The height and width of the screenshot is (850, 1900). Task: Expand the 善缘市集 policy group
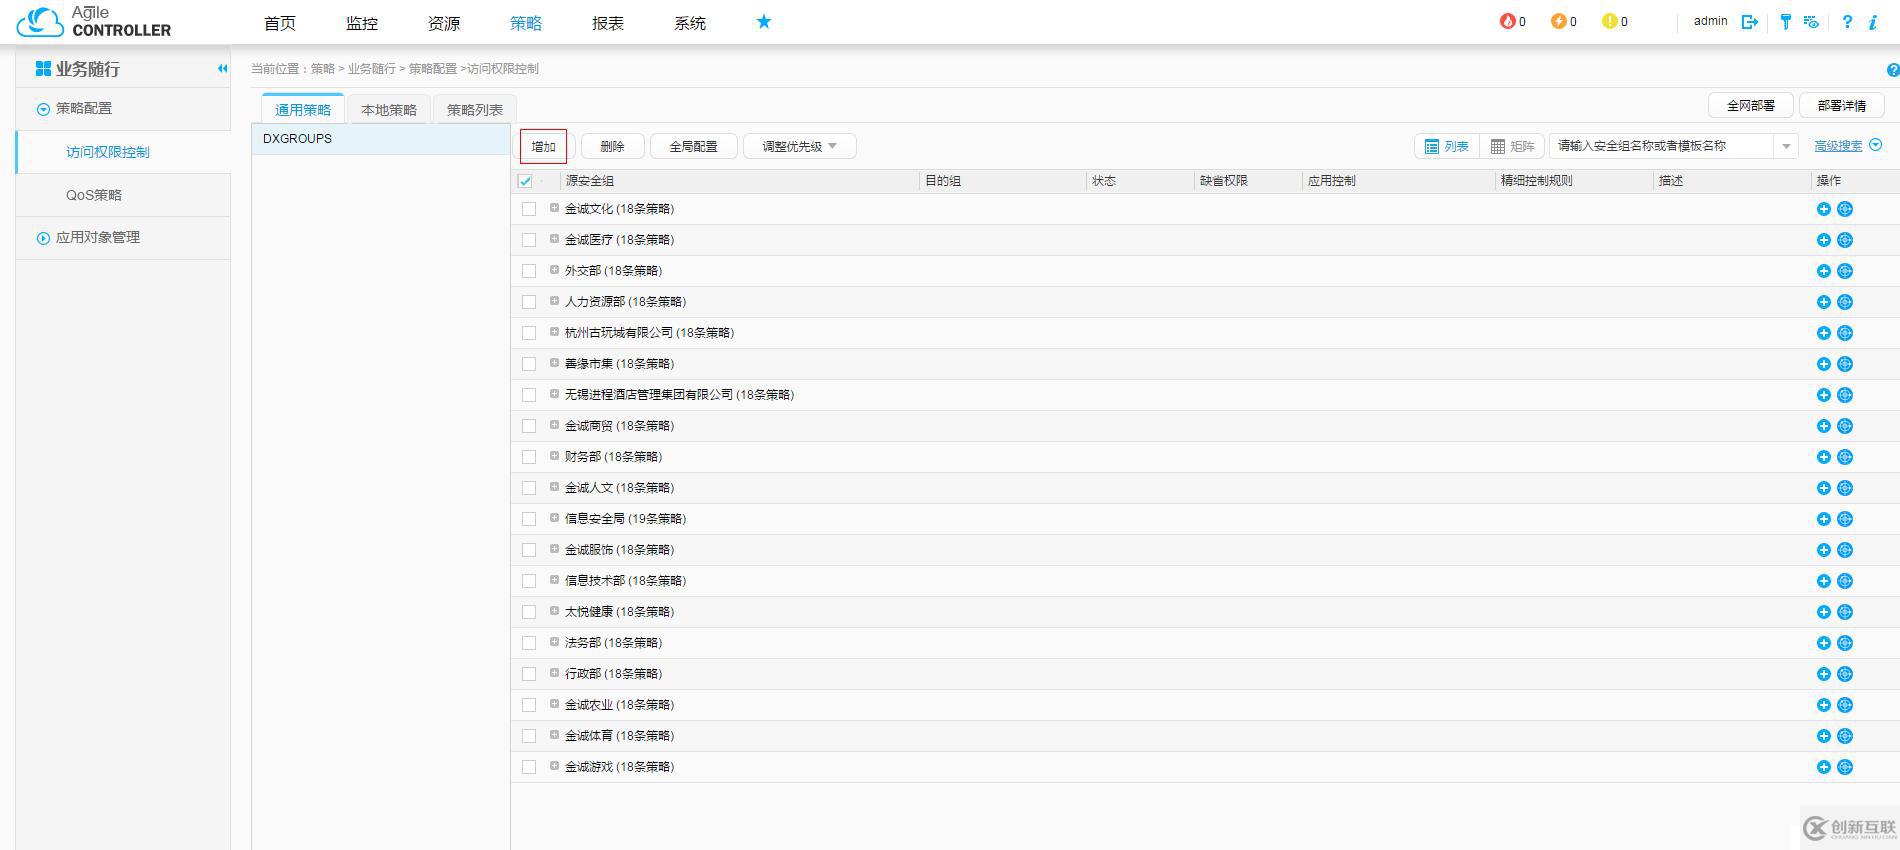click(554, 363)
